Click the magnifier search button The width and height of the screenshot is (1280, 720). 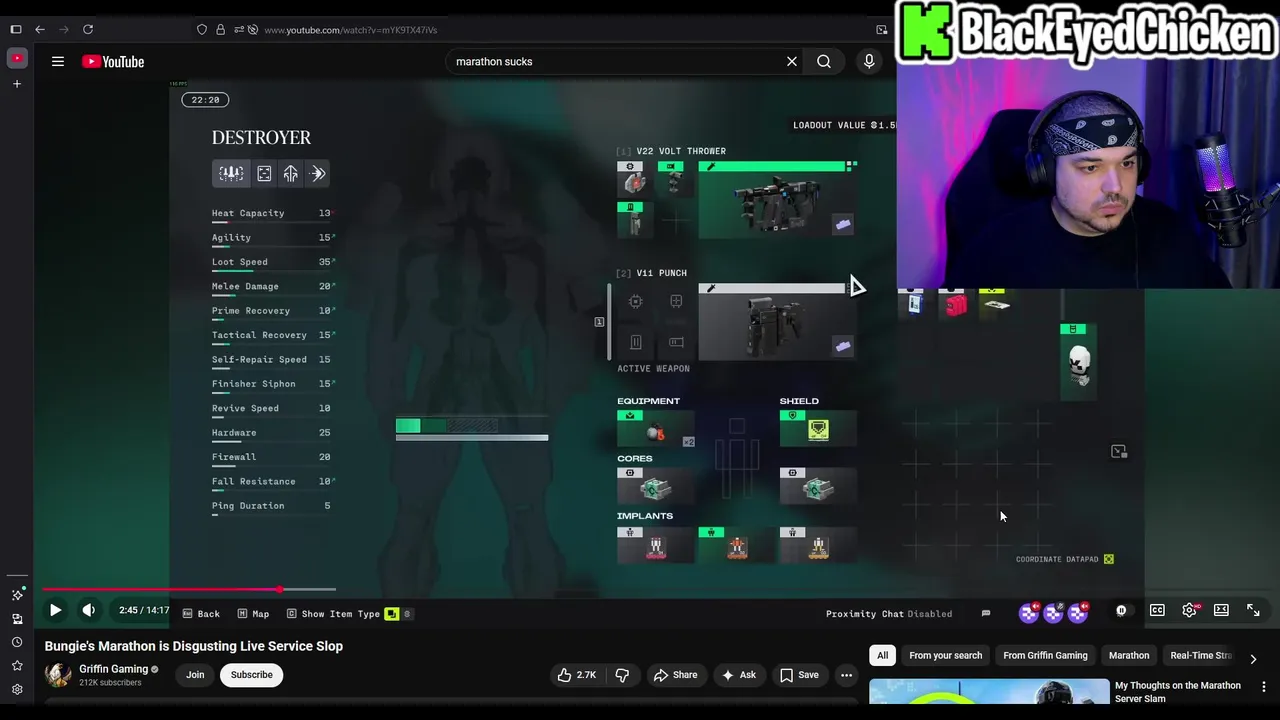point(824,62)
